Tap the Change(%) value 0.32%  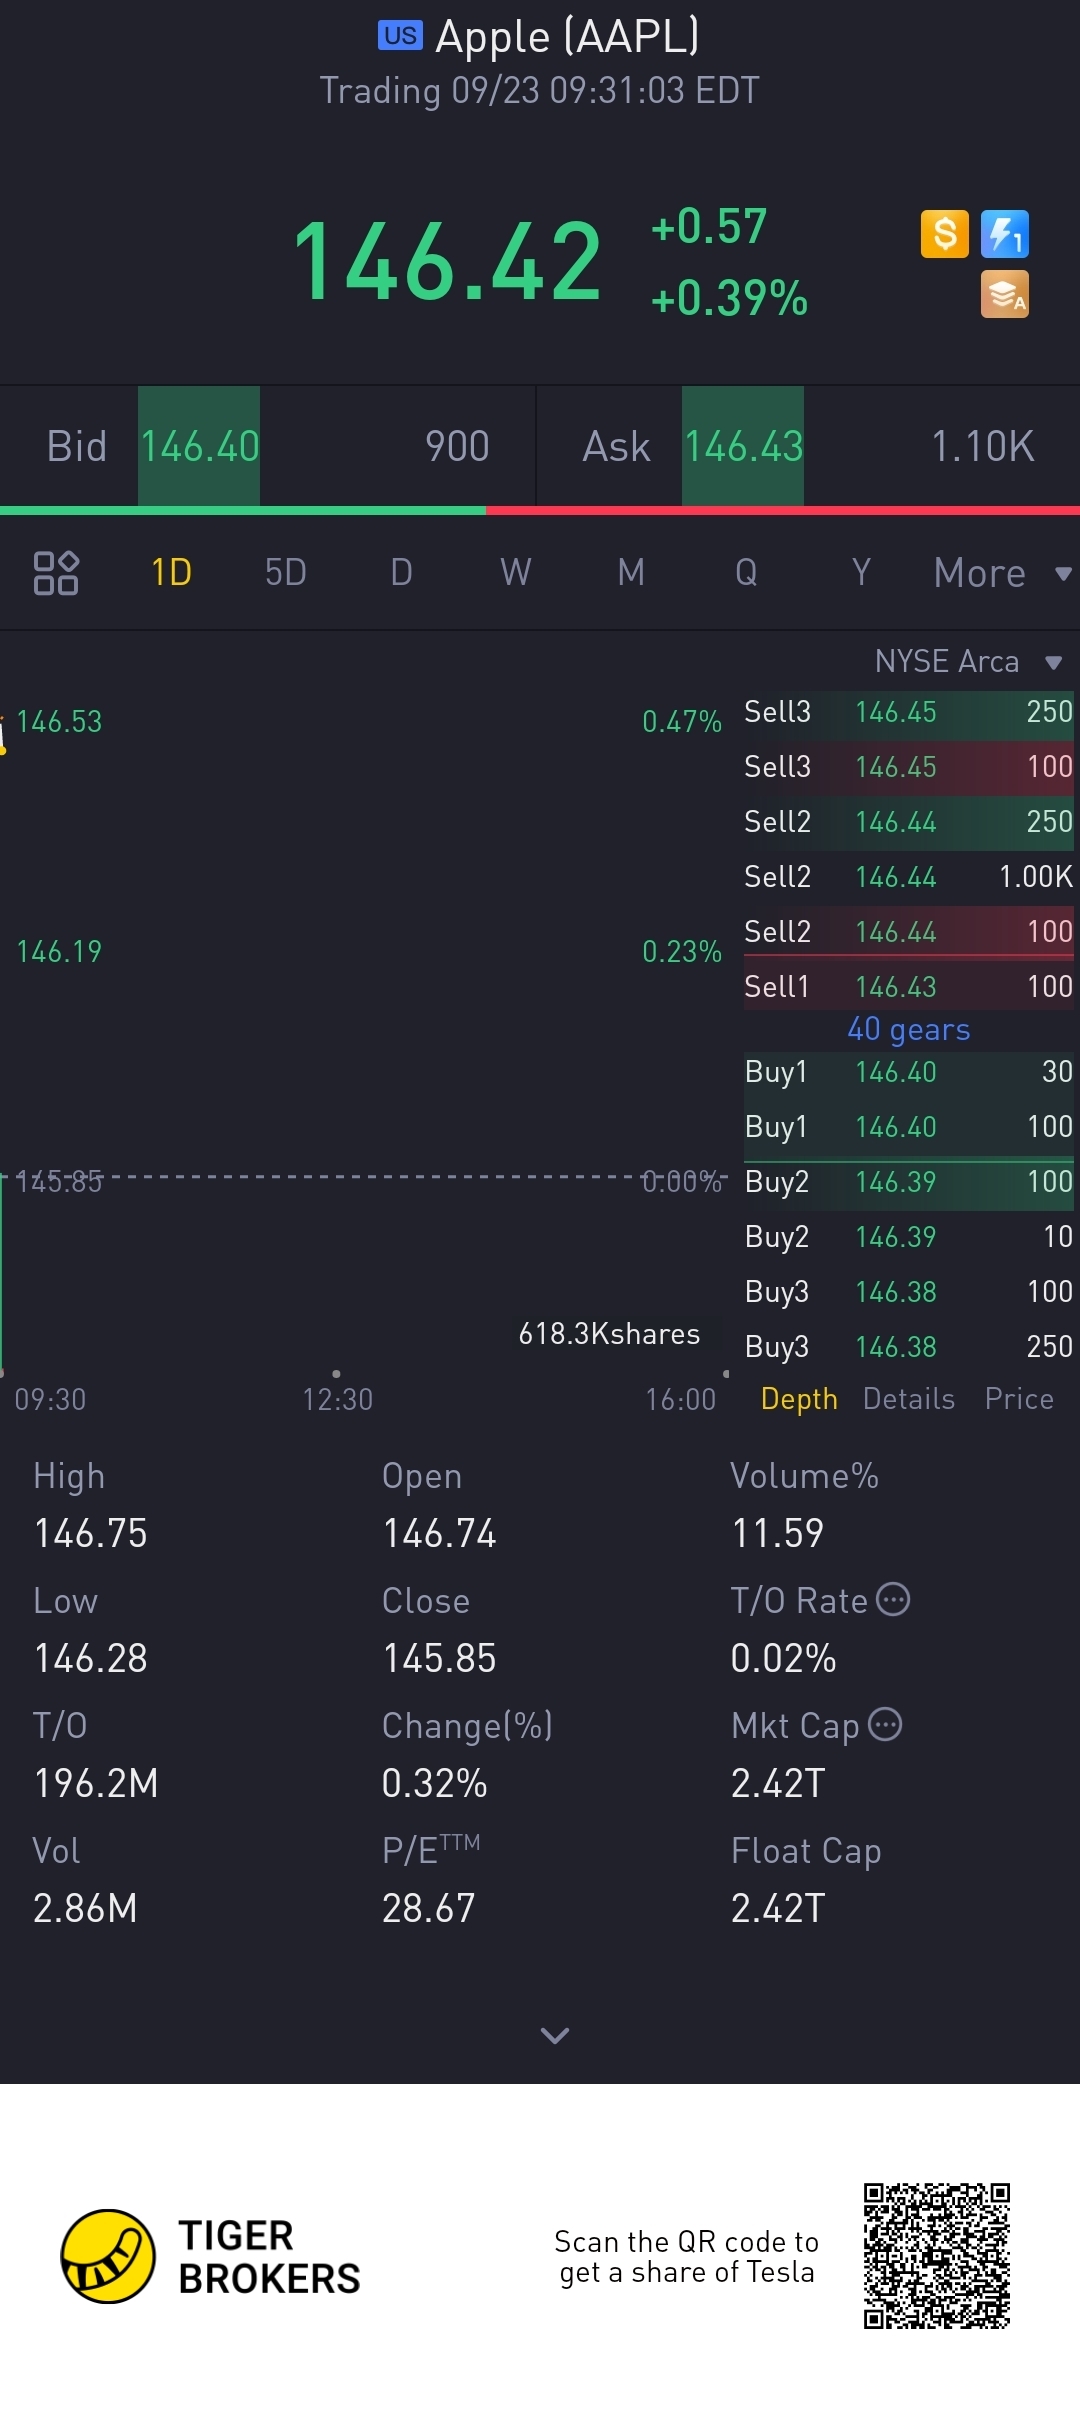(434, 1783)
